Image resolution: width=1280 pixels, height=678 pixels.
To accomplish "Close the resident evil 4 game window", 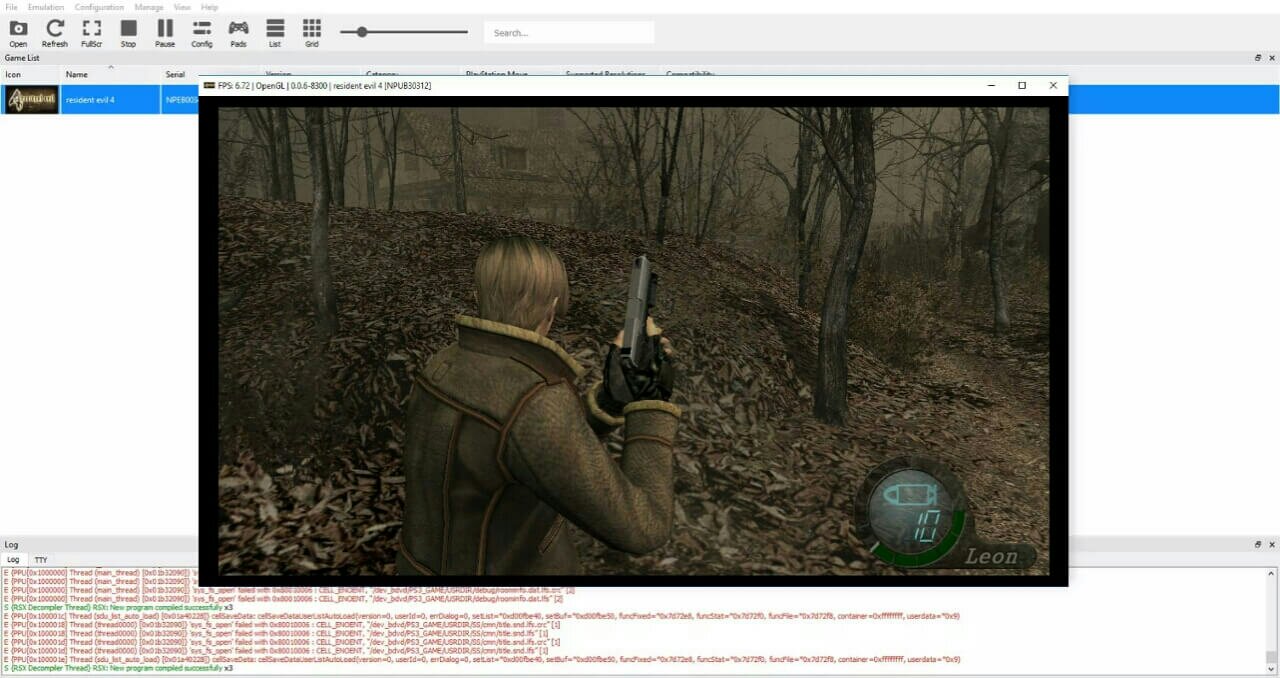I will point(1053,86).
